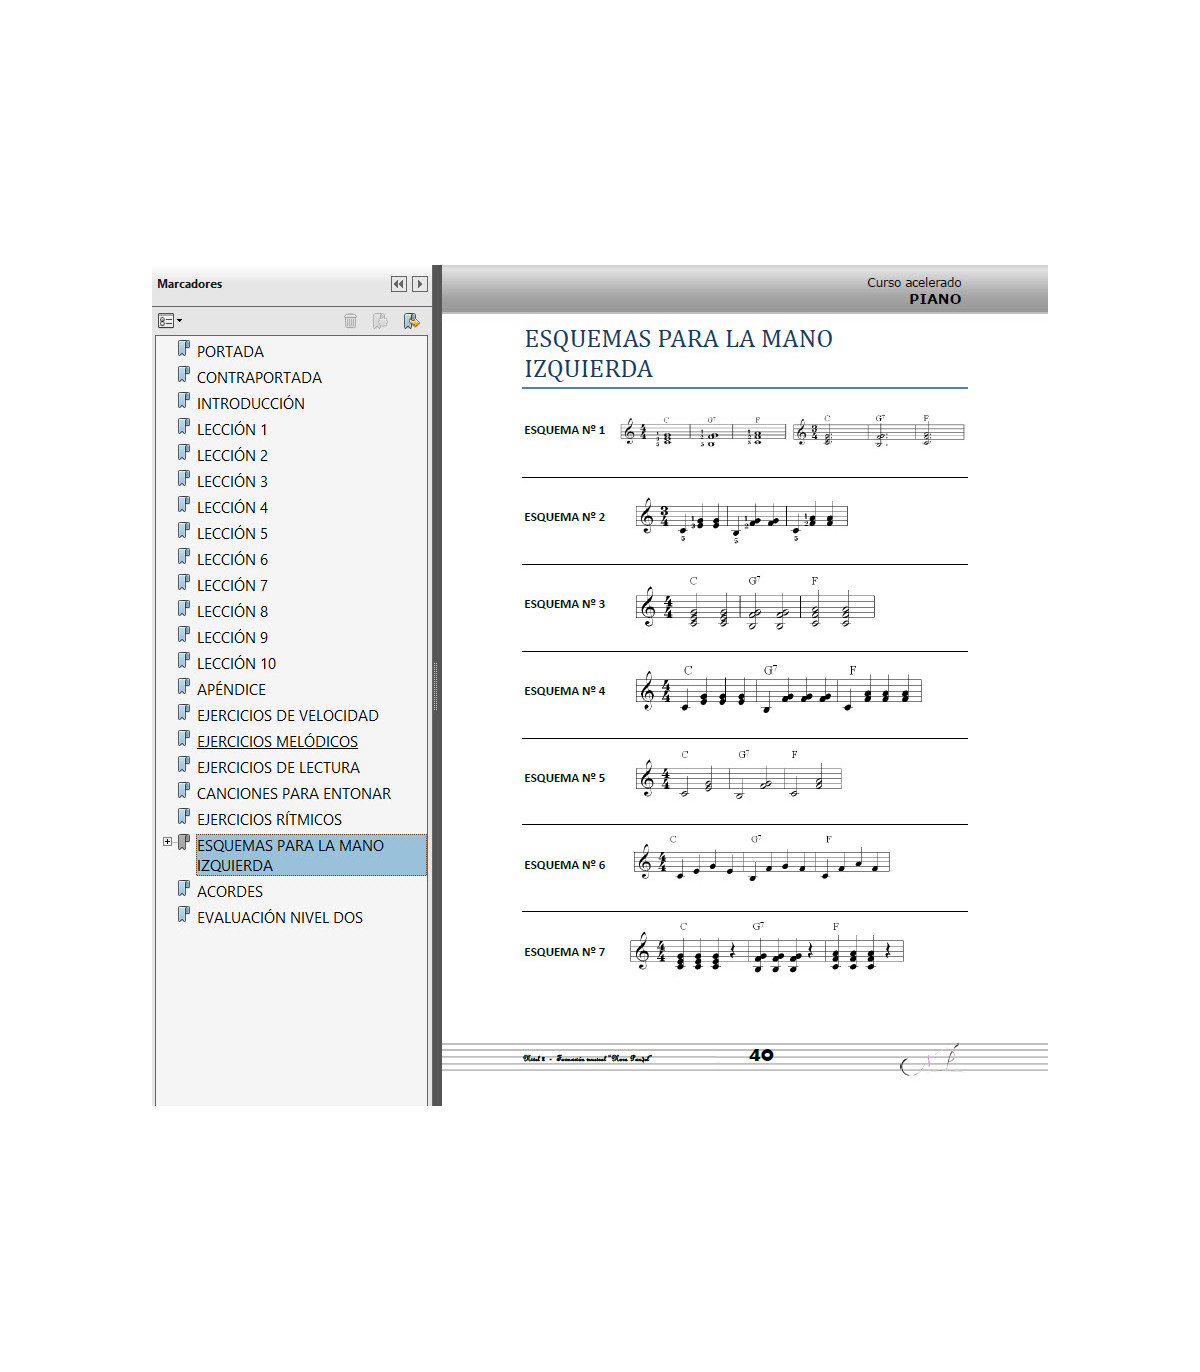Navigate to LECCIÓN 8 bookmark
1200x1372 pixels.
tap(232, 612)
